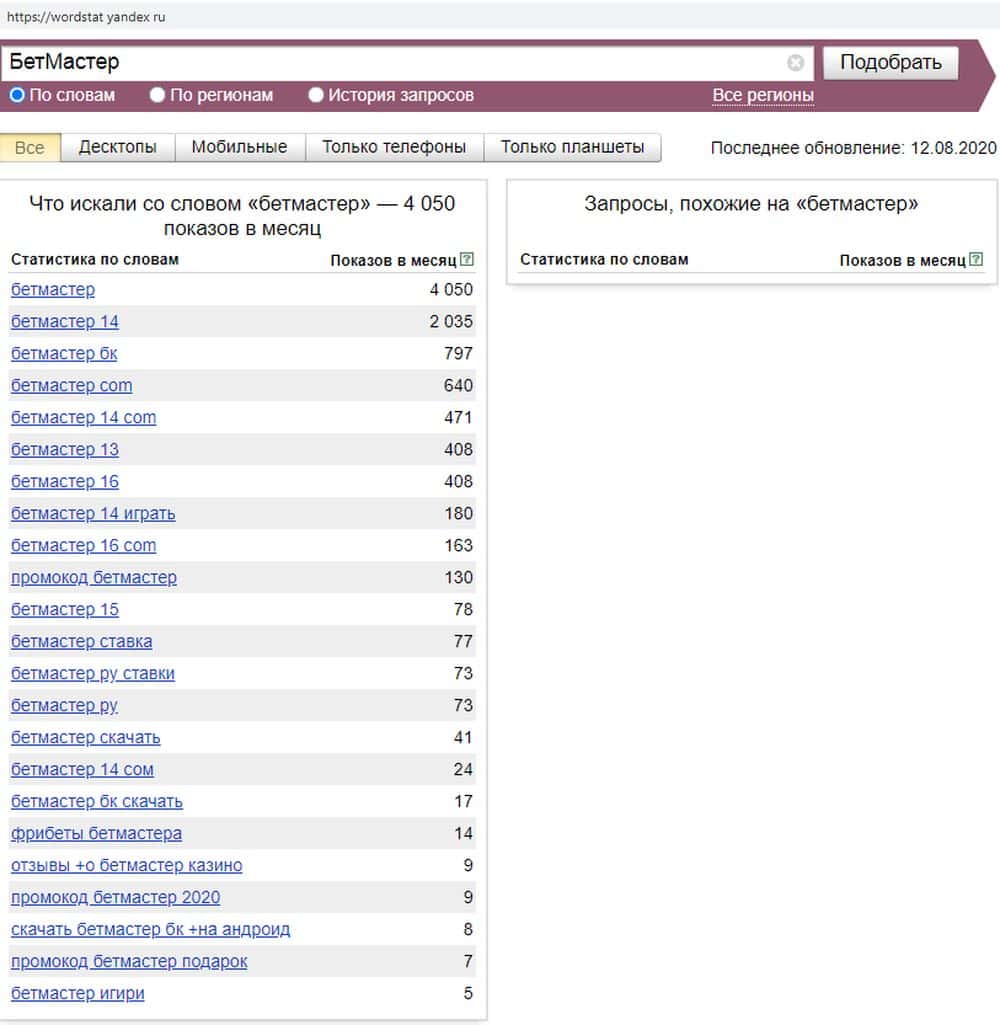Open the 'Все регионы' region selector
The width and height of the screenshot is (1000, 1025).
[763, 95]
